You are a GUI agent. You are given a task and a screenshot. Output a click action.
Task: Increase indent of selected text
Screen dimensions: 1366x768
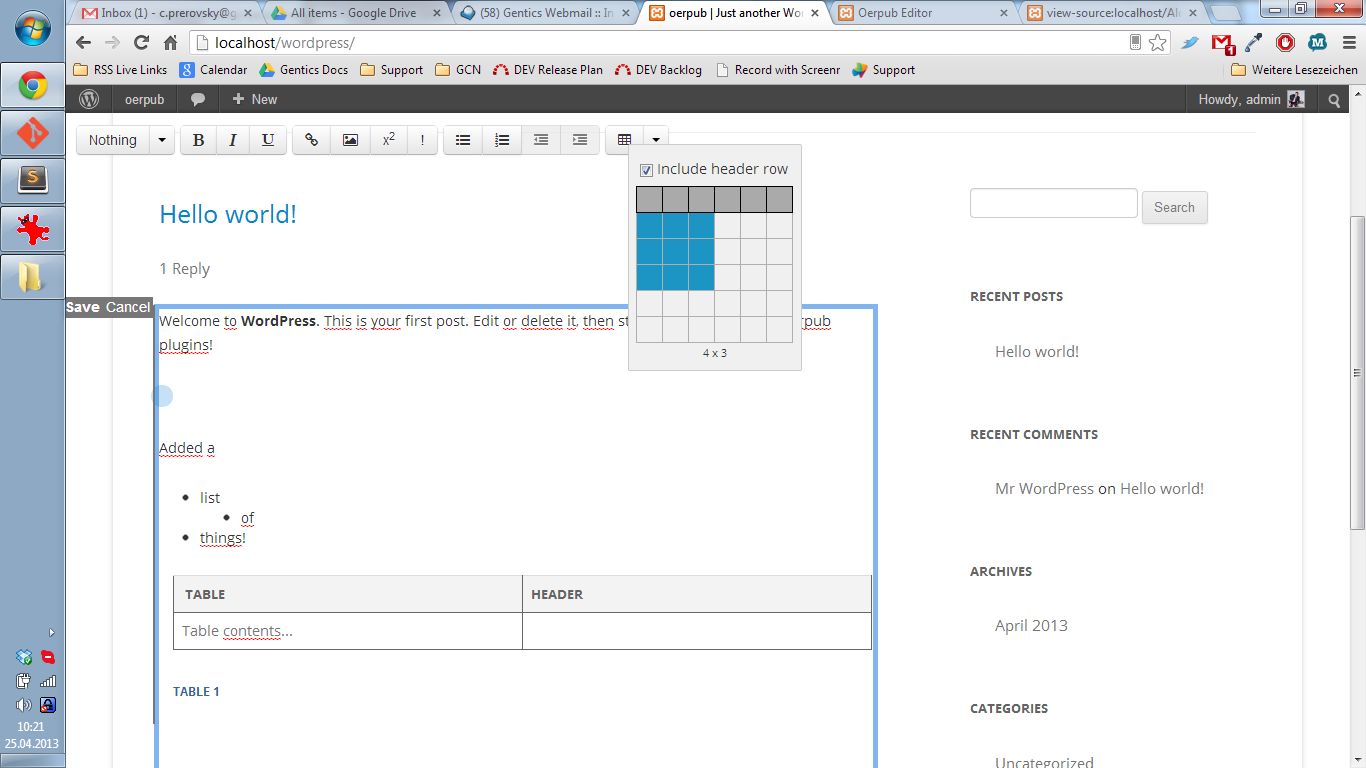[x=580, y=140]
